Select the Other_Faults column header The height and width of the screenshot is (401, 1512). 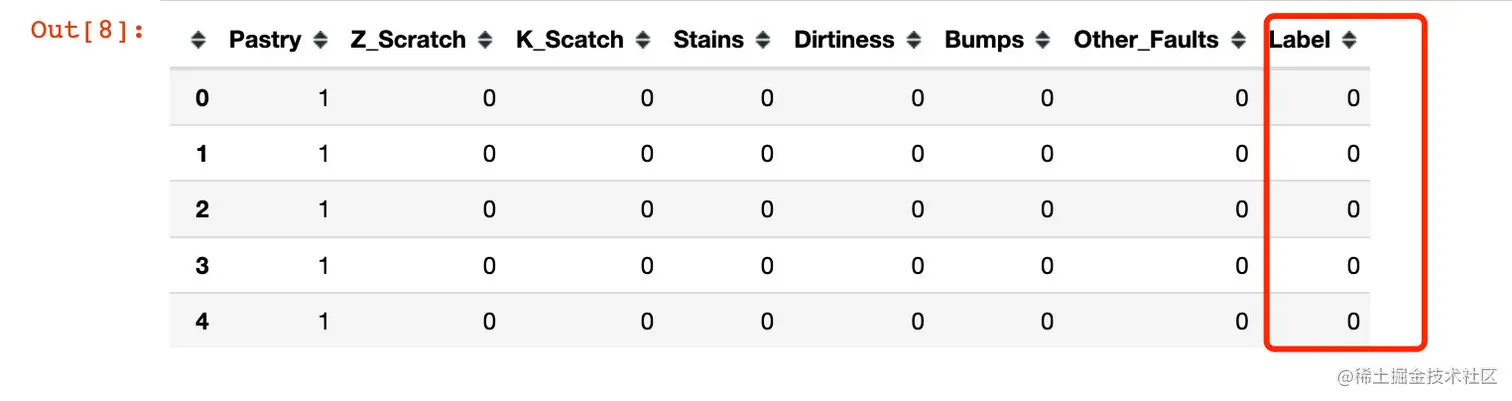pos(1146,41)
